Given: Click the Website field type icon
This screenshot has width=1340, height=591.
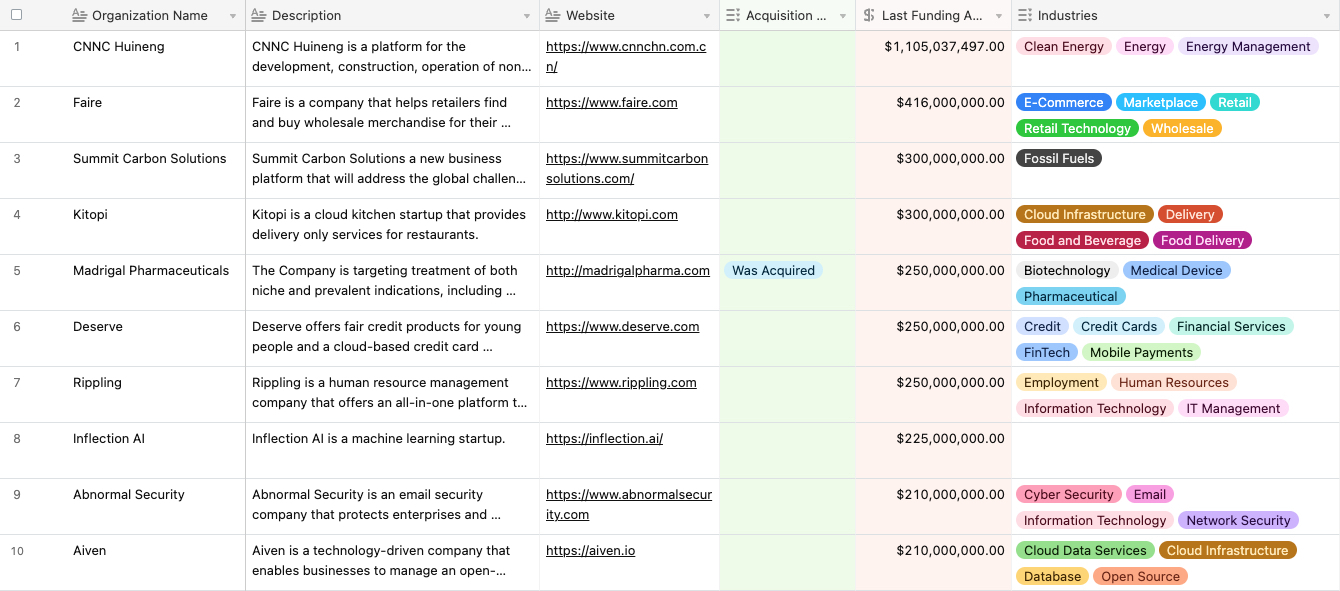Looking at the screenshot, I should 553,16.
